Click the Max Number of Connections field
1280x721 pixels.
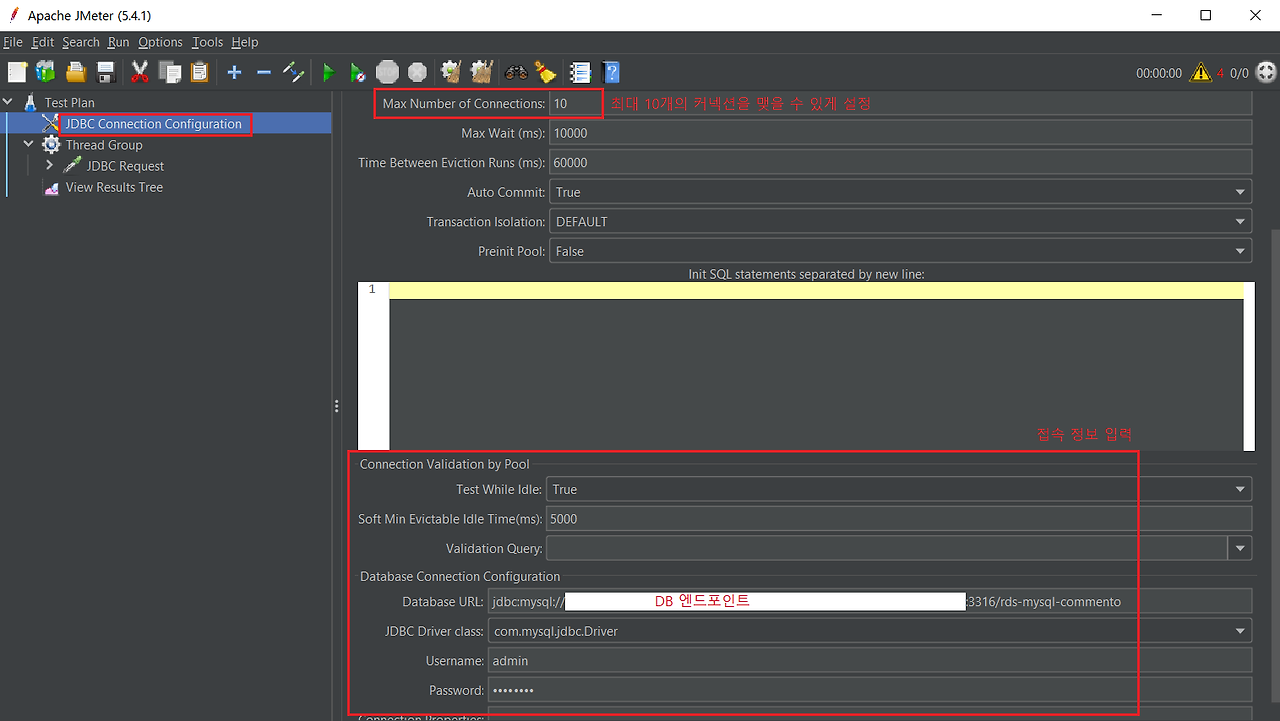[x=900, y=103]
